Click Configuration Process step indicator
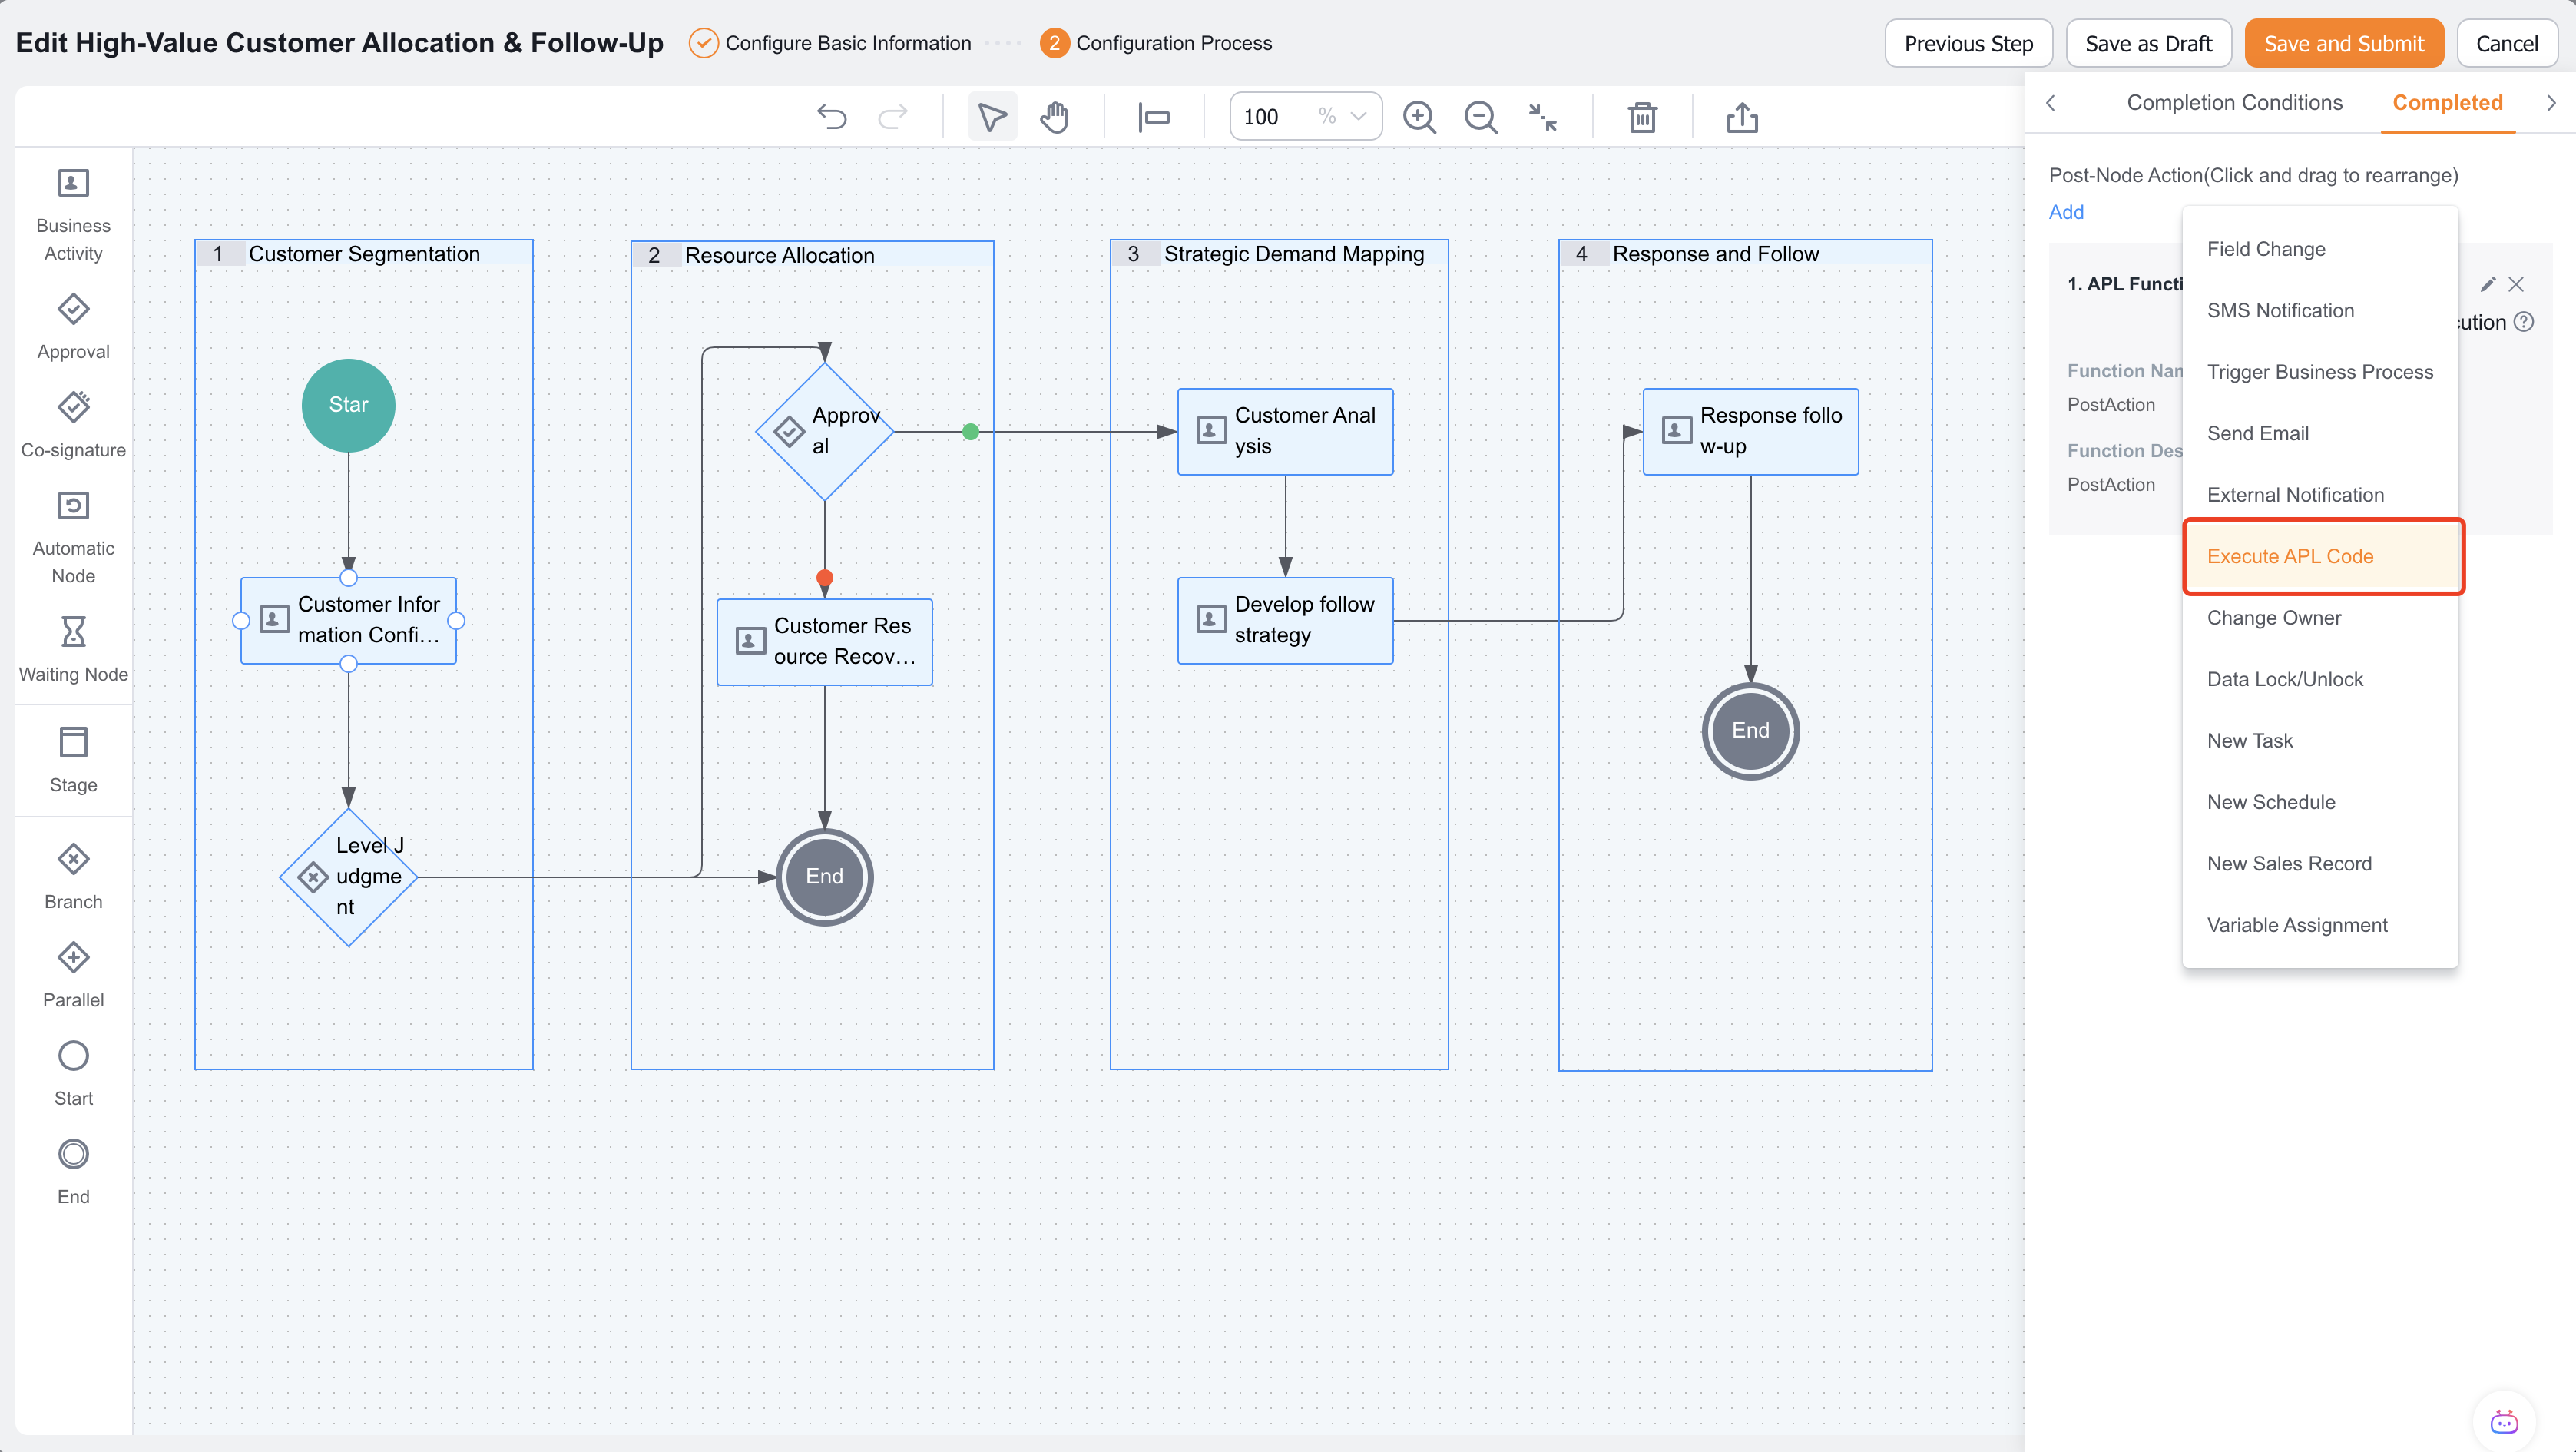Screen dimensions: 2576x1452 [x=1156, y=43]
